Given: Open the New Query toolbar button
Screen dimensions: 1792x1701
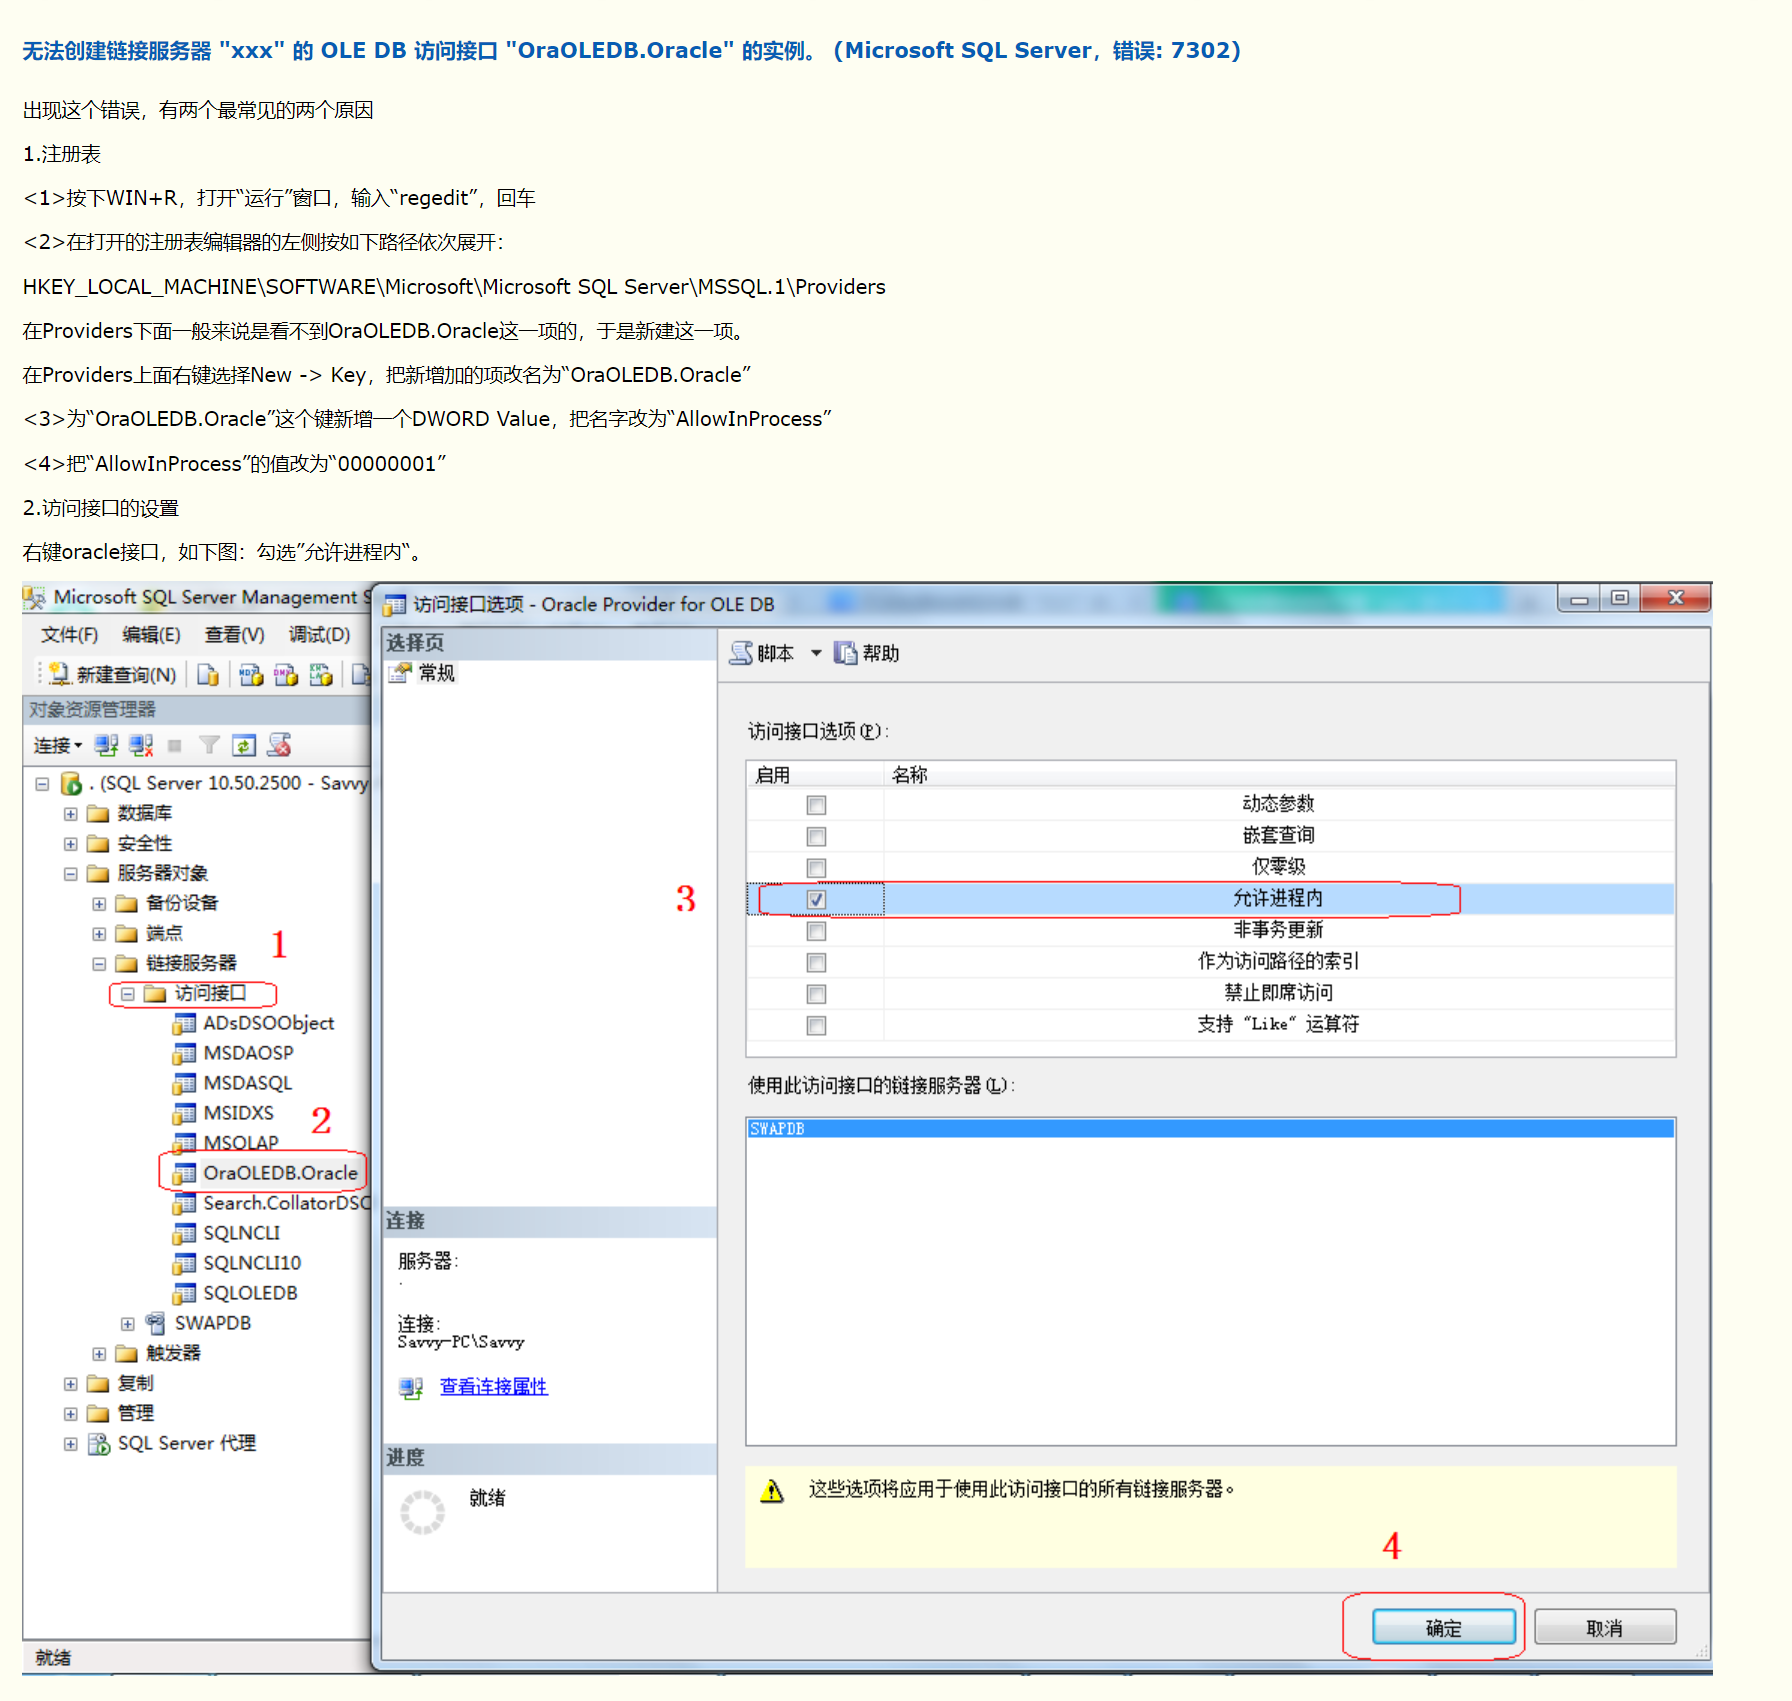Looking at the screenshot, I should 112,675.
